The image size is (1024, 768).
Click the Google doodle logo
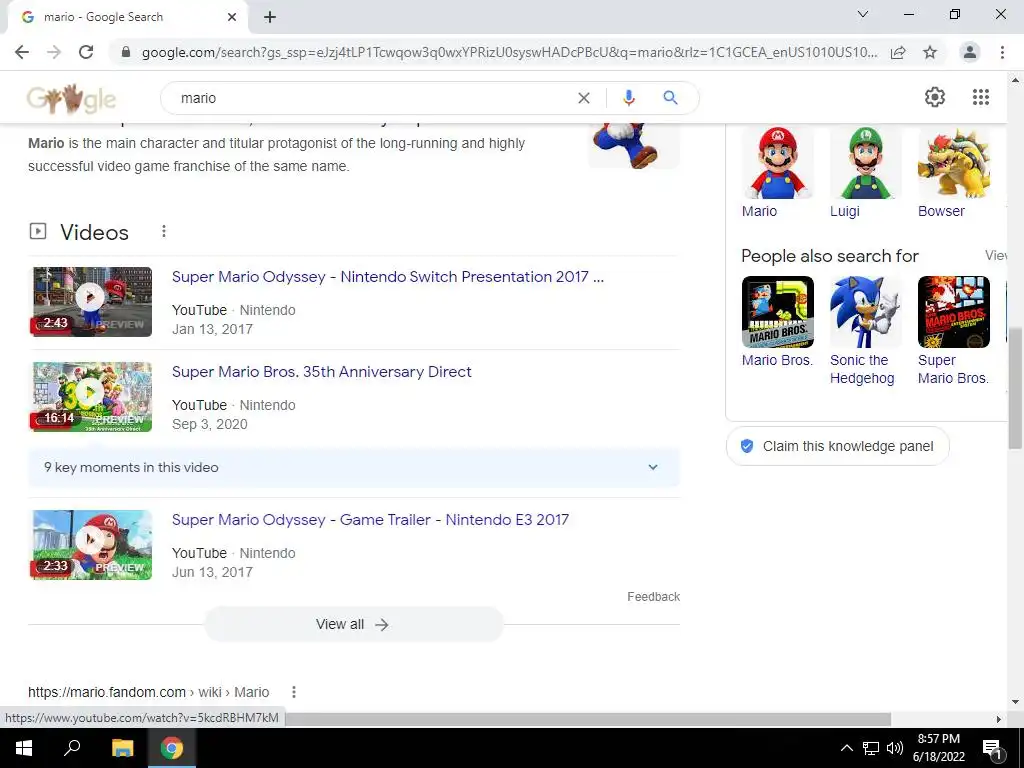tap(71, 99)
